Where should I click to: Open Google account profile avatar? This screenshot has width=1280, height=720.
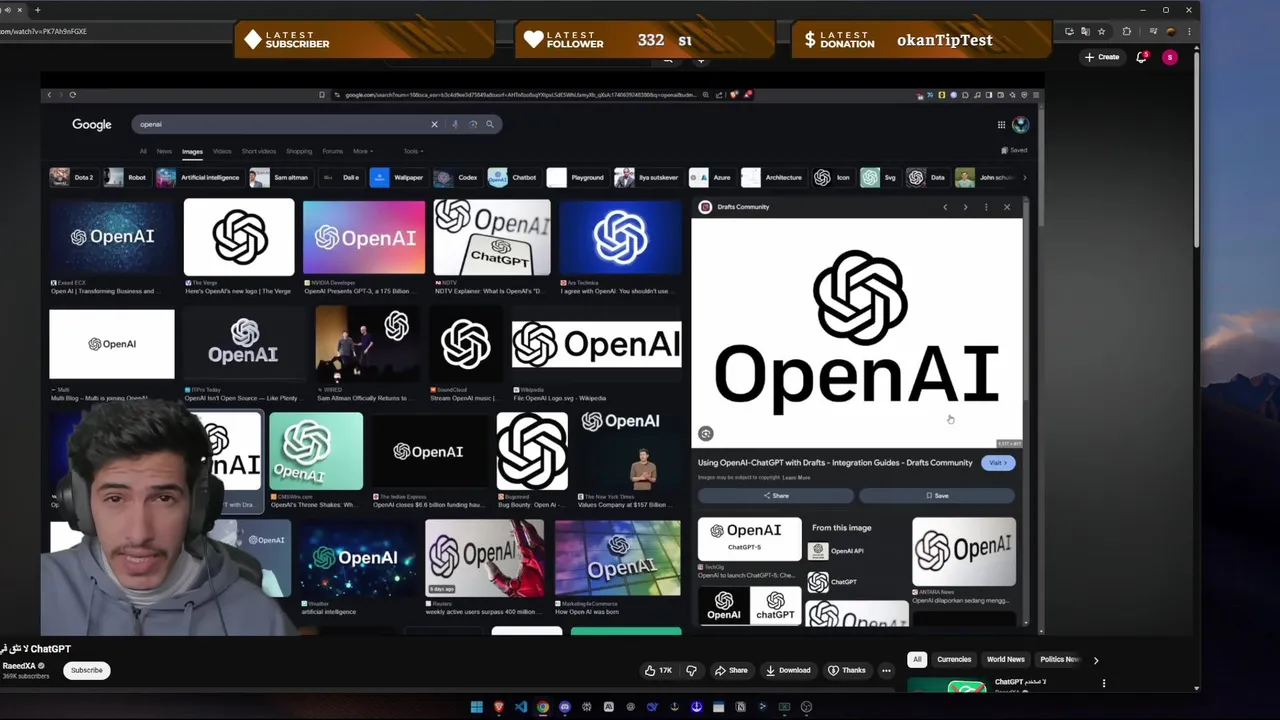(1020, 125)
